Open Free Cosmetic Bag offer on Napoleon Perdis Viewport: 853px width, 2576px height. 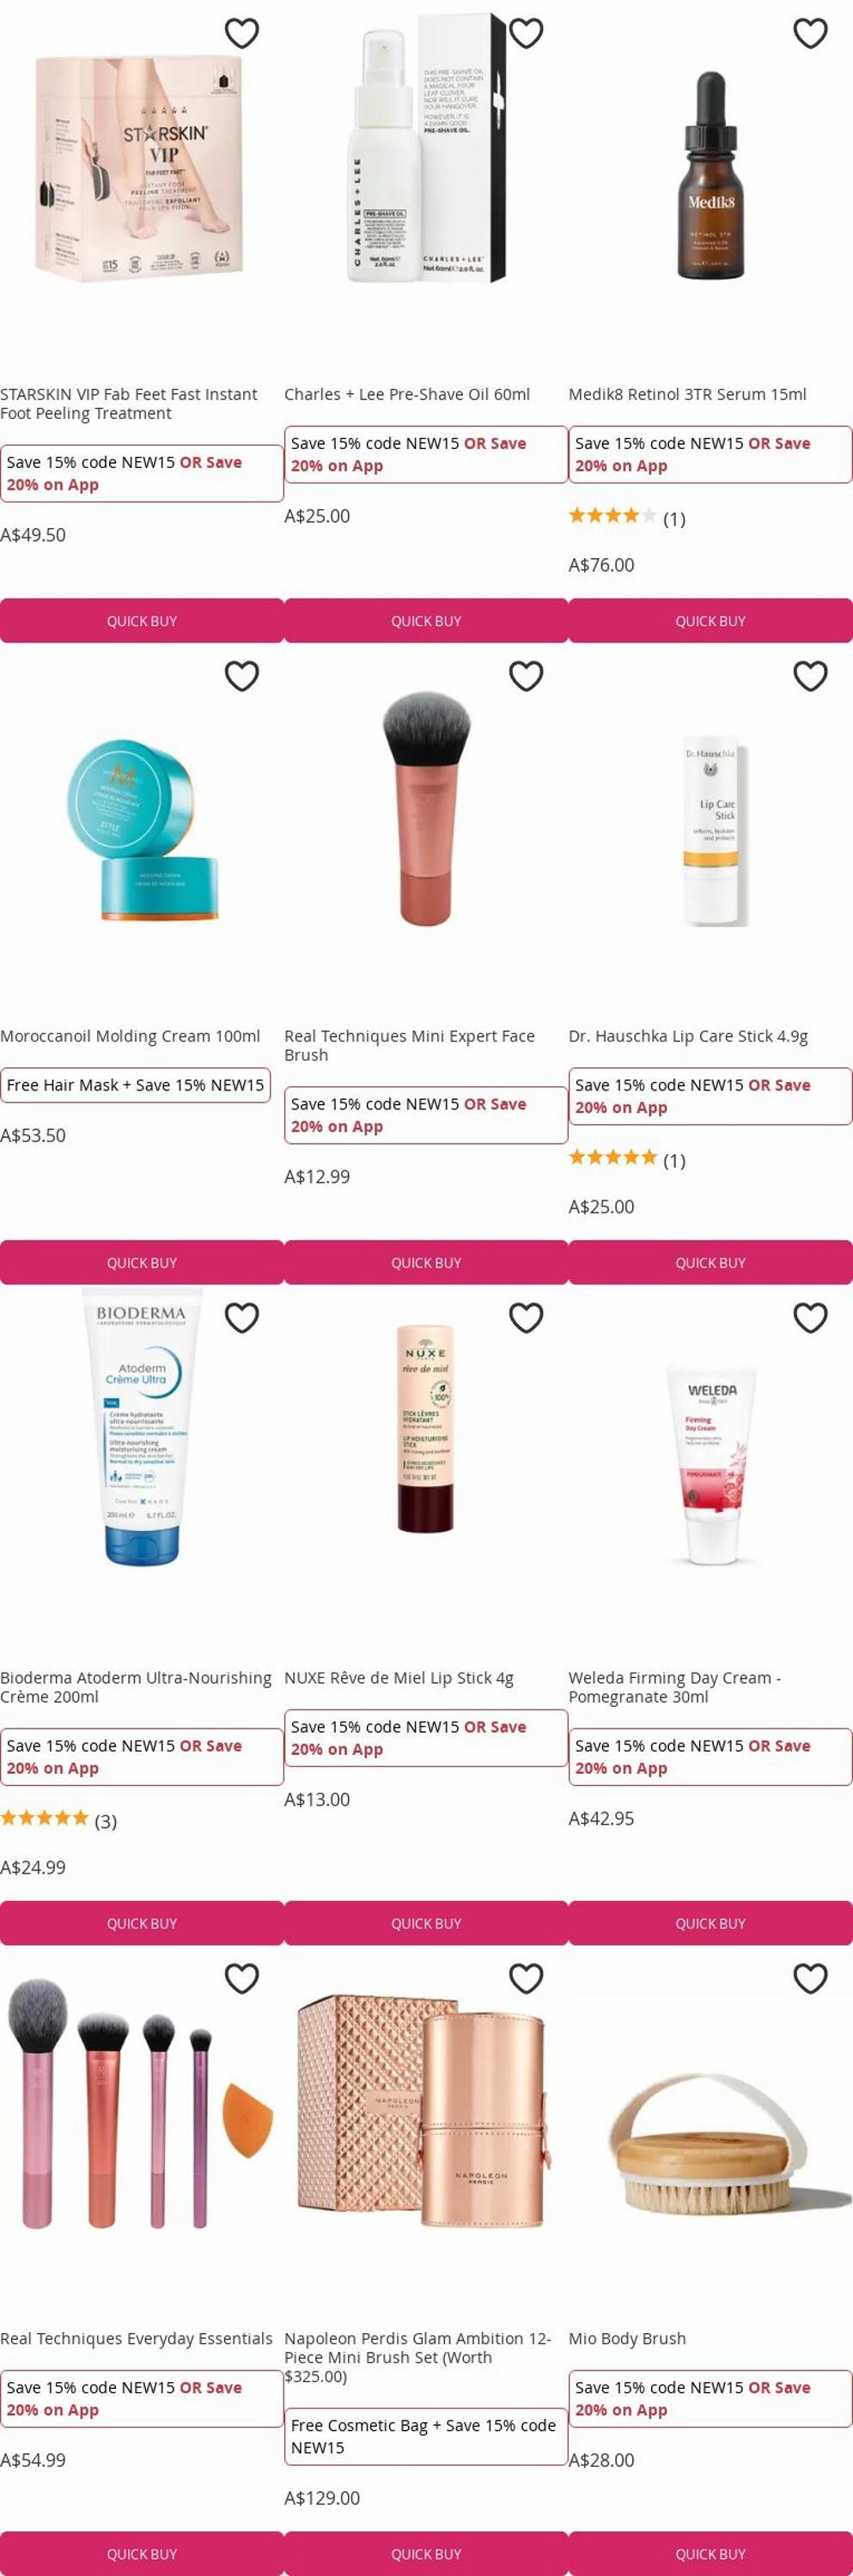click(x=426, y=2436)
